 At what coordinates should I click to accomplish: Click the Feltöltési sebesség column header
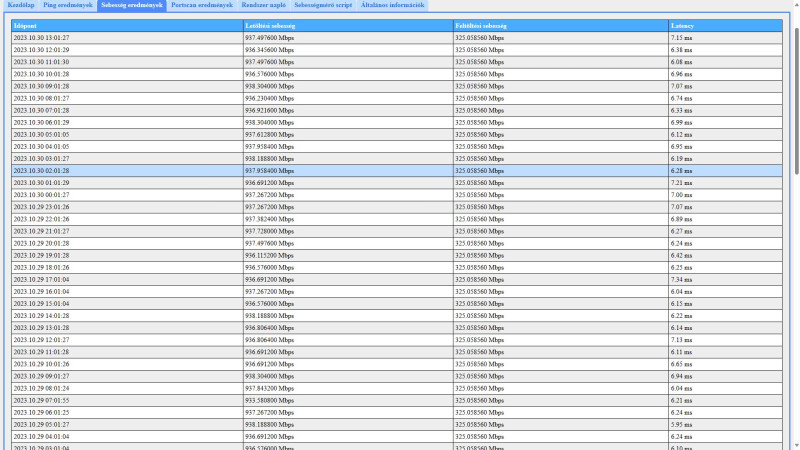tap(561, 26)
